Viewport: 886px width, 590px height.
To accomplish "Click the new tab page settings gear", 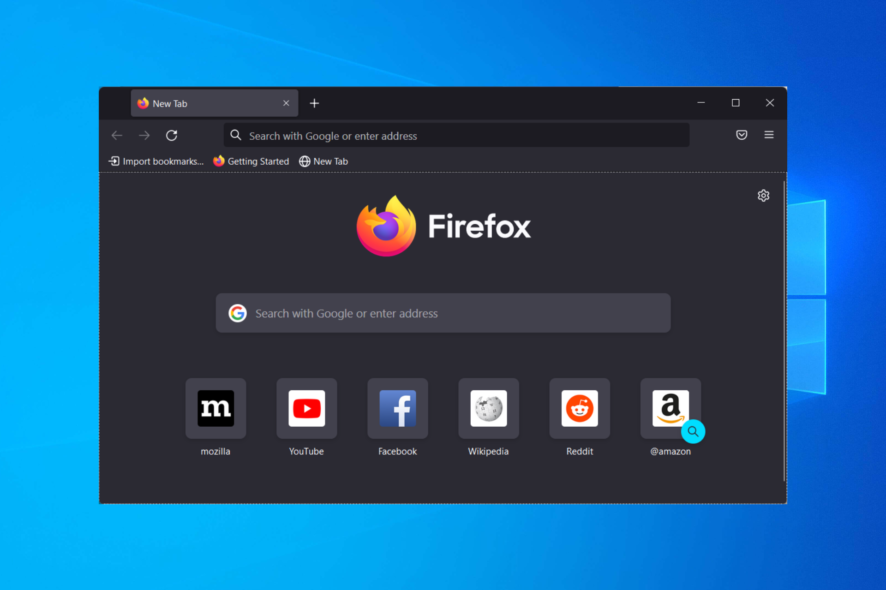I will [x=763, y=196].
